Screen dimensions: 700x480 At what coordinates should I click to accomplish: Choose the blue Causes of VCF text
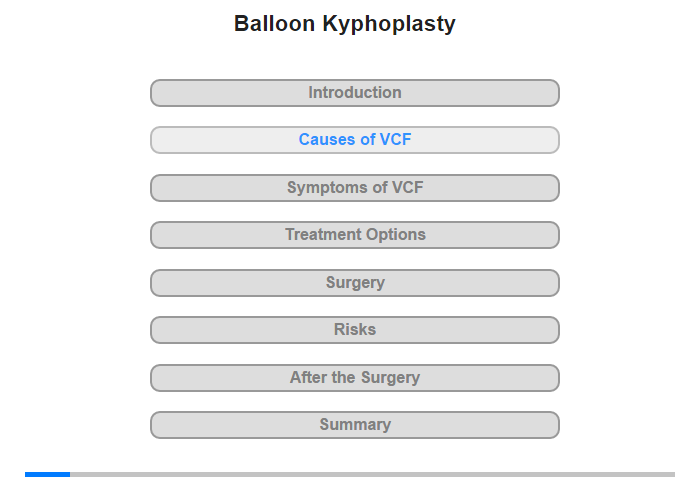(355, 139)
